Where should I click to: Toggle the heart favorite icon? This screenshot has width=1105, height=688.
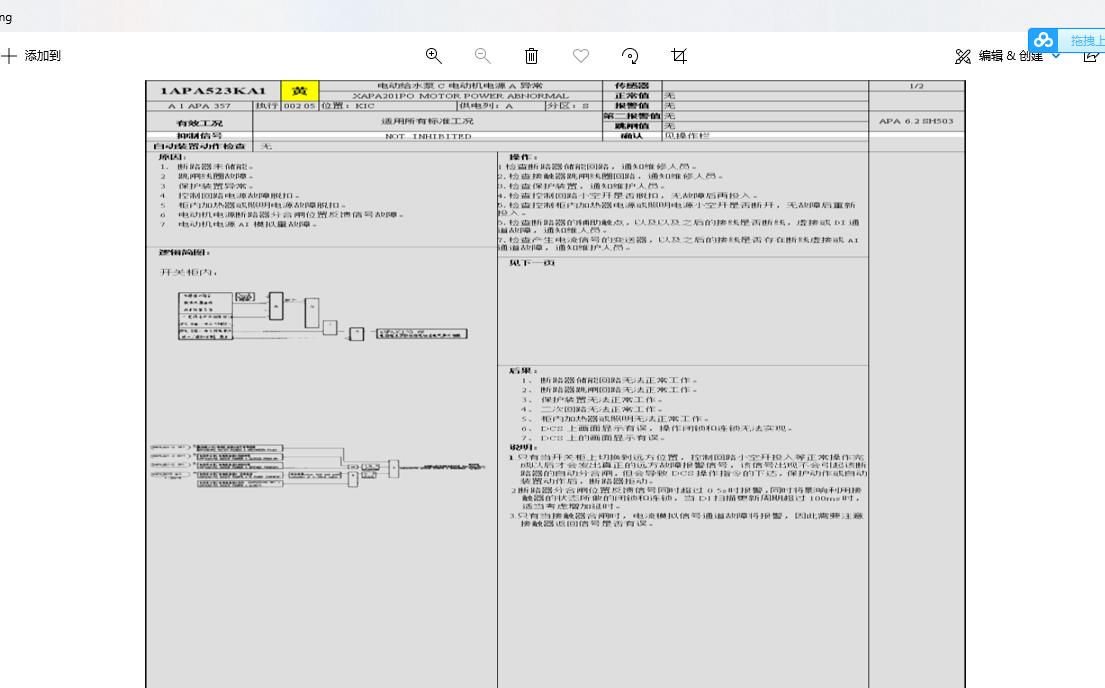click(x=581, y=56)
